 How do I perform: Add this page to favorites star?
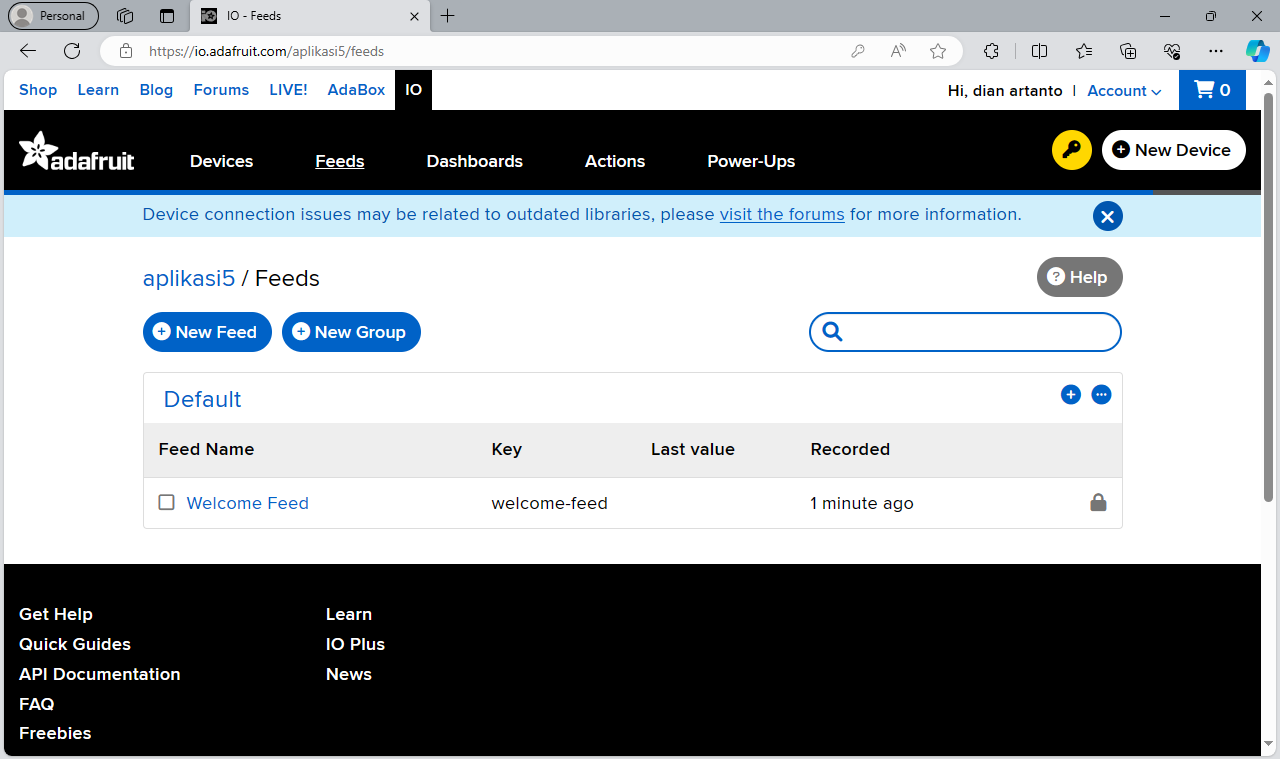(x=937, y=51)
